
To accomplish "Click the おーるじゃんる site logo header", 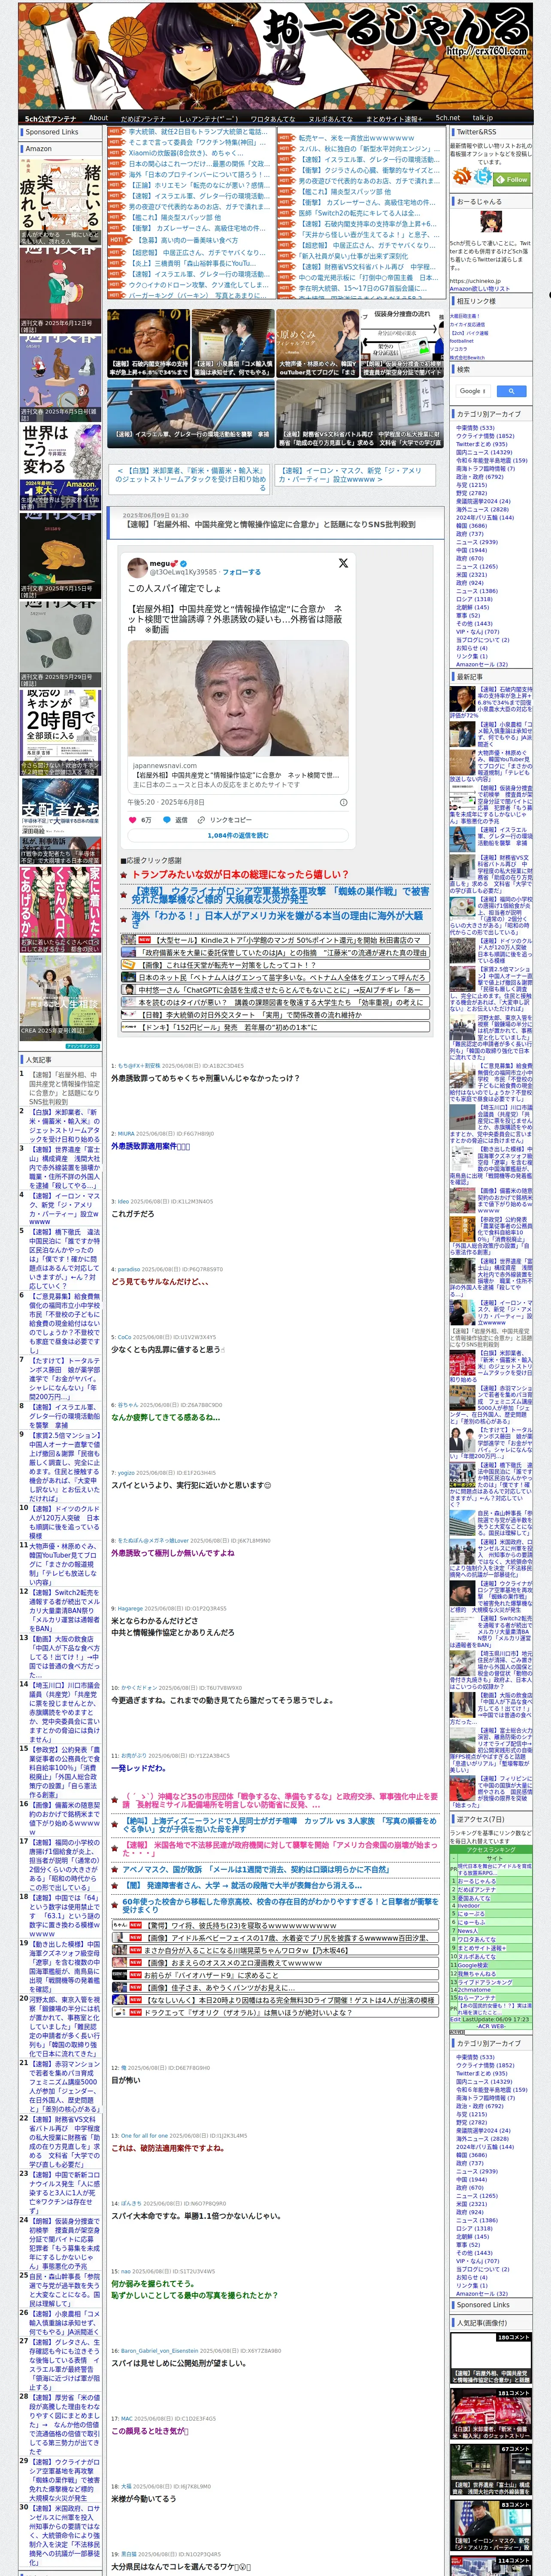I will (275, 55).
